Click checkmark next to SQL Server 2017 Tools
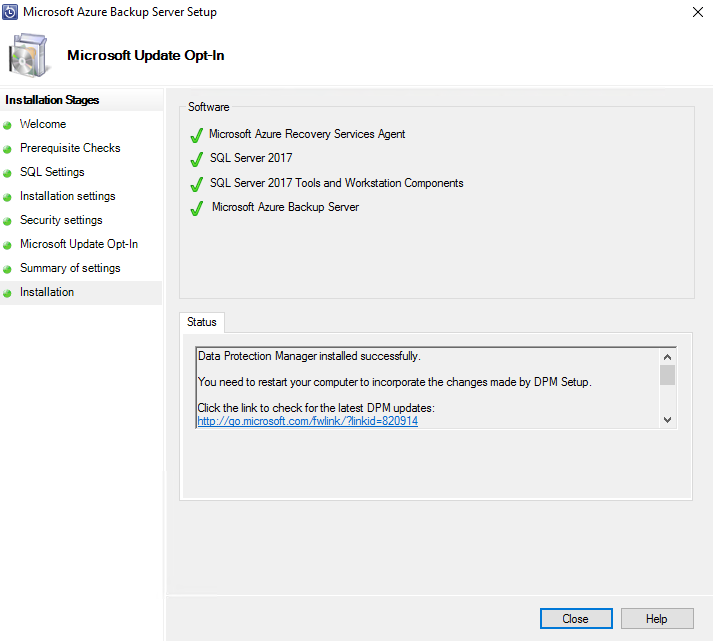The height and width of the screenshot is (641, 713). [x=196, y=184]
